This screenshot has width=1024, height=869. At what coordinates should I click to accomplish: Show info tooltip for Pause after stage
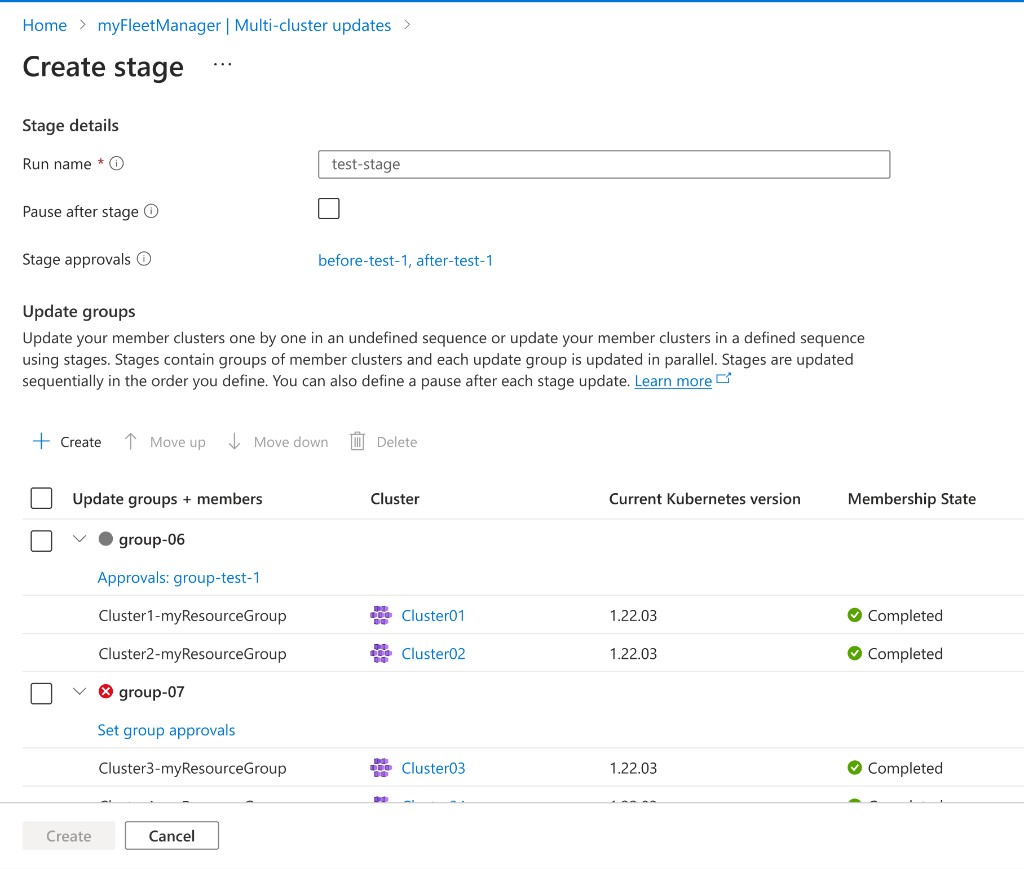pyautogui.click(x=151, y=211)
